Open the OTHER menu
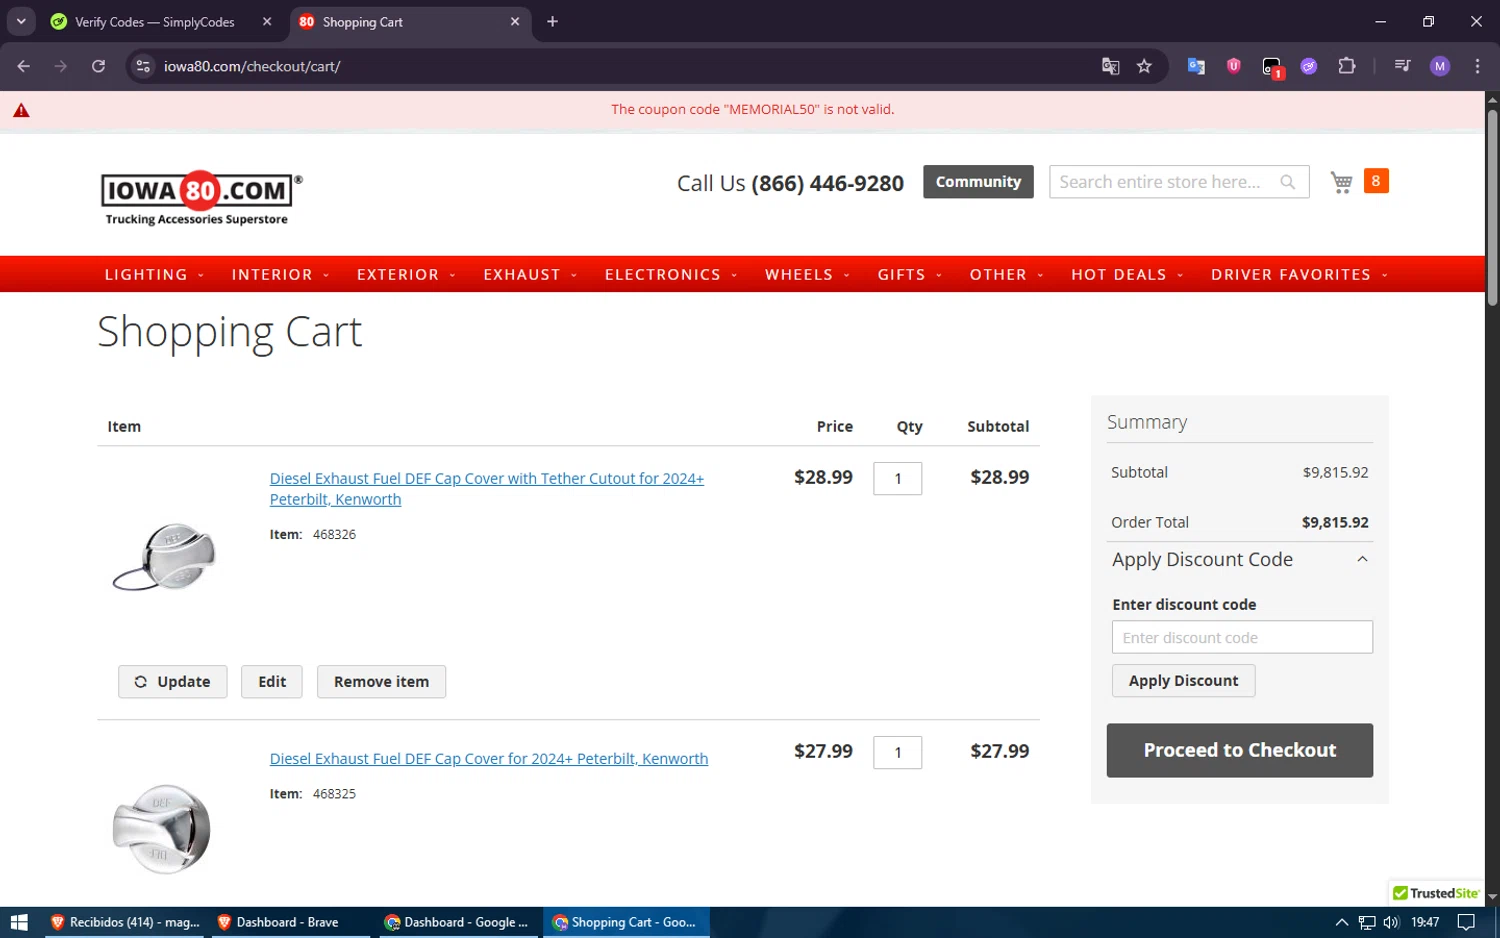1500x938 pixels. point(1007,274)
